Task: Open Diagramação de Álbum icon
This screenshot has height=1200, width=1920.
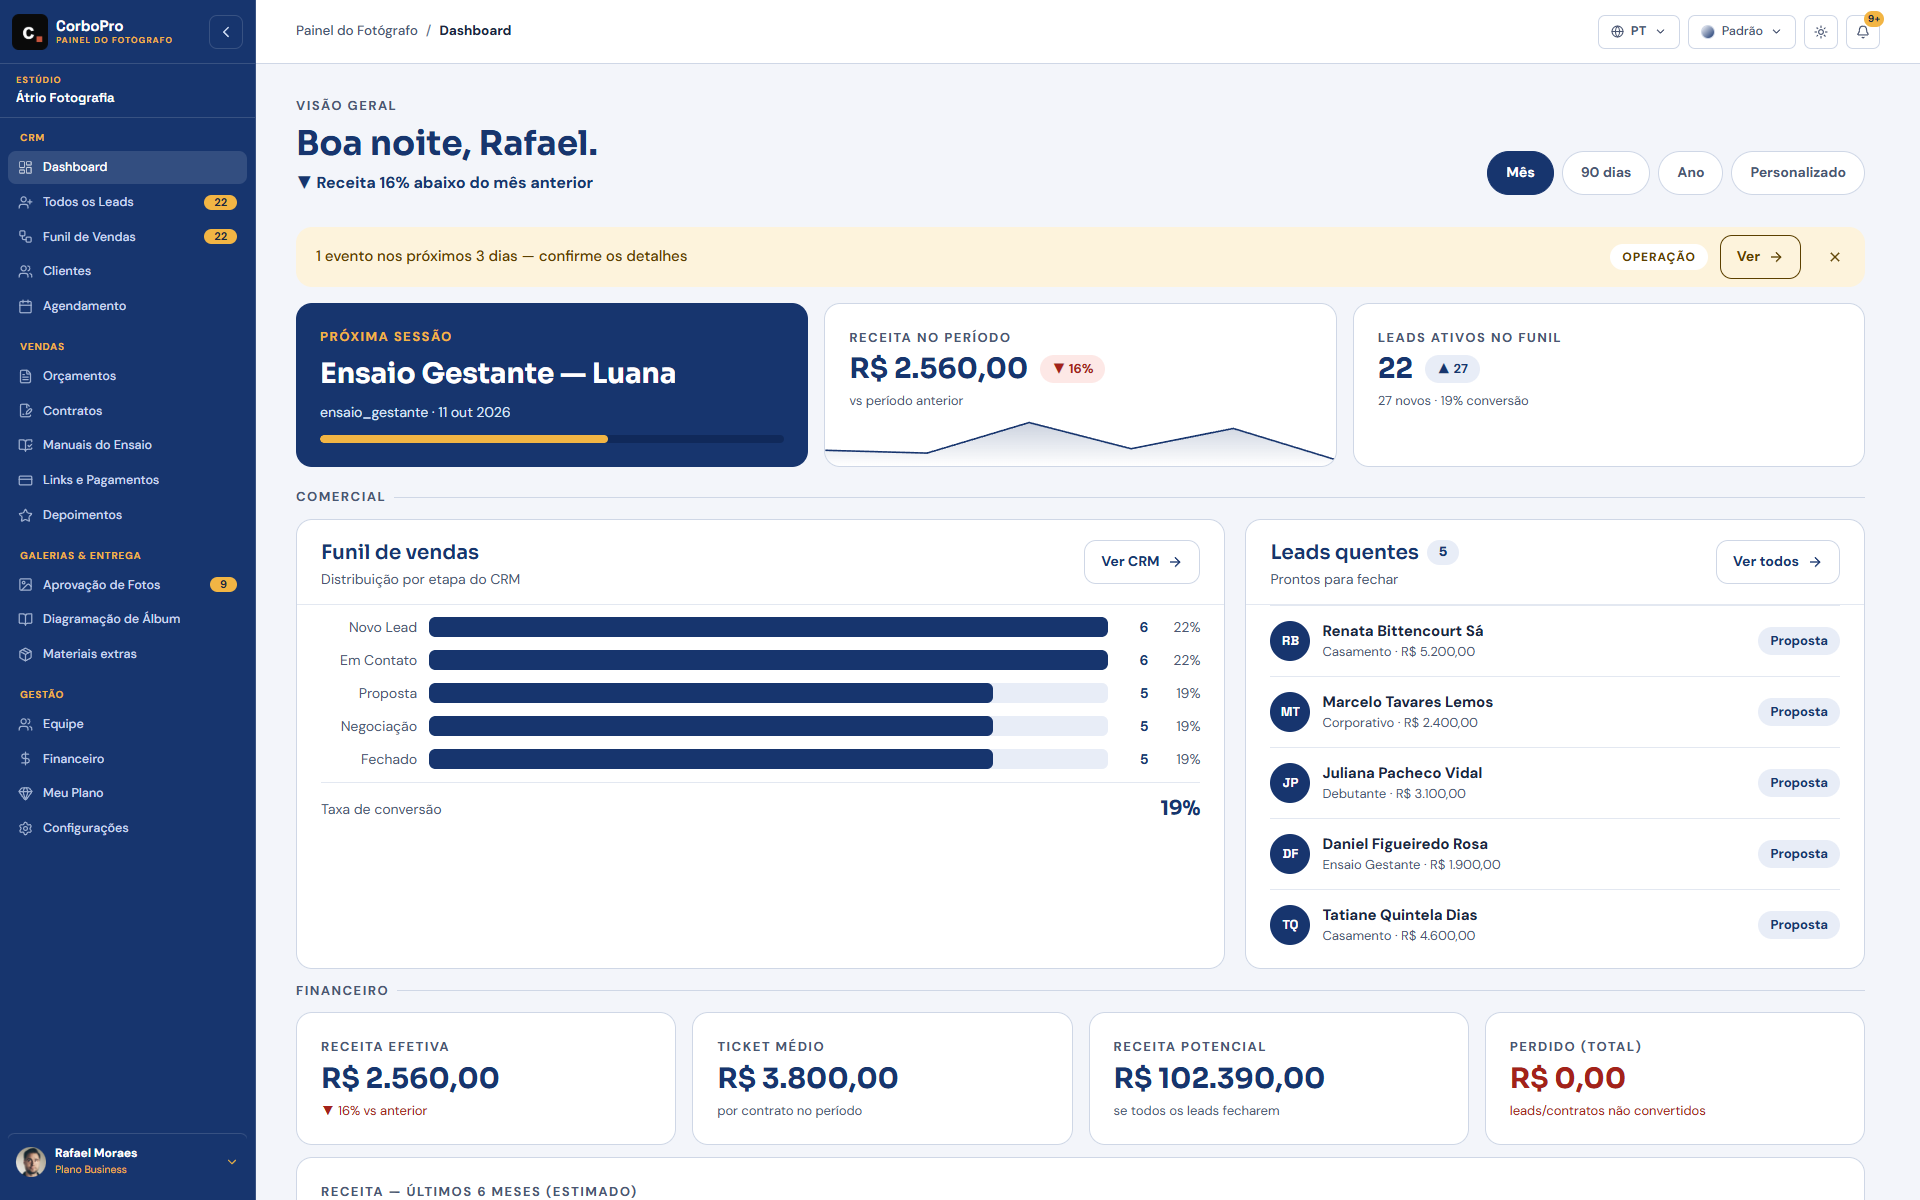Action: [26, 619]
